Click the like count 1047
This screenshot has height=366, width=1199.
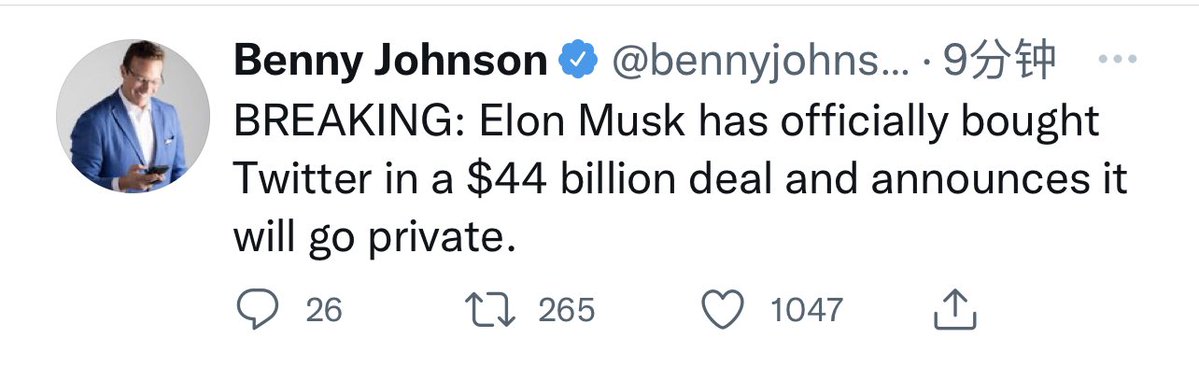pyautogui.click(x=807, y=310)
